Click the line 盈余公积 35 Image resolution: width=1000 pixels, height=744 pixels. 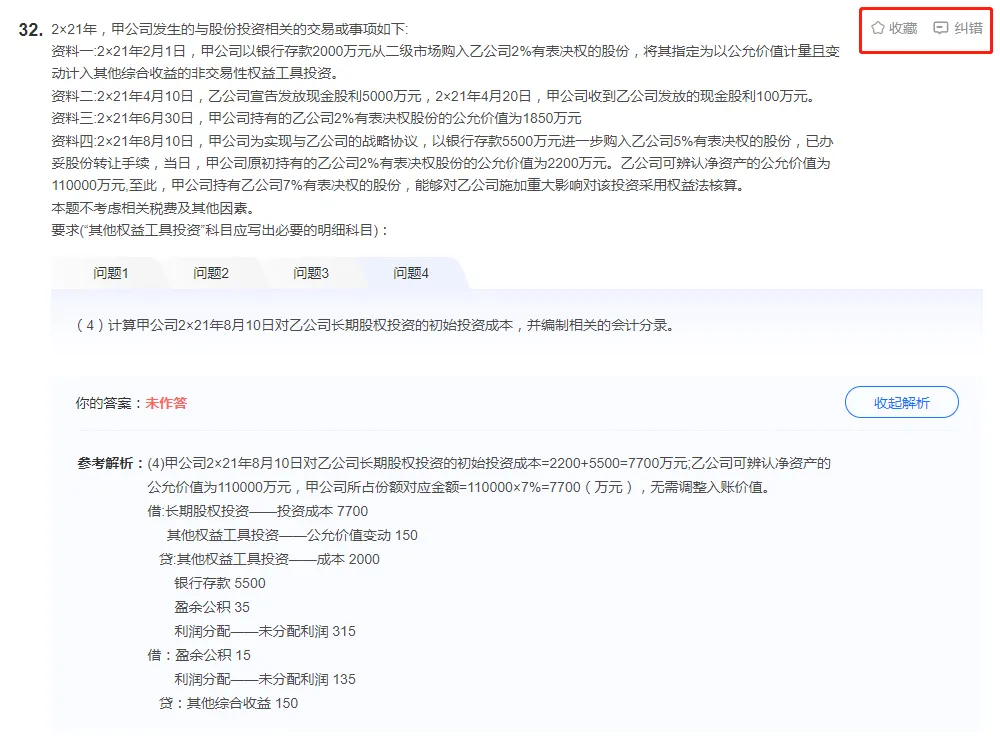tap(212, 607)
